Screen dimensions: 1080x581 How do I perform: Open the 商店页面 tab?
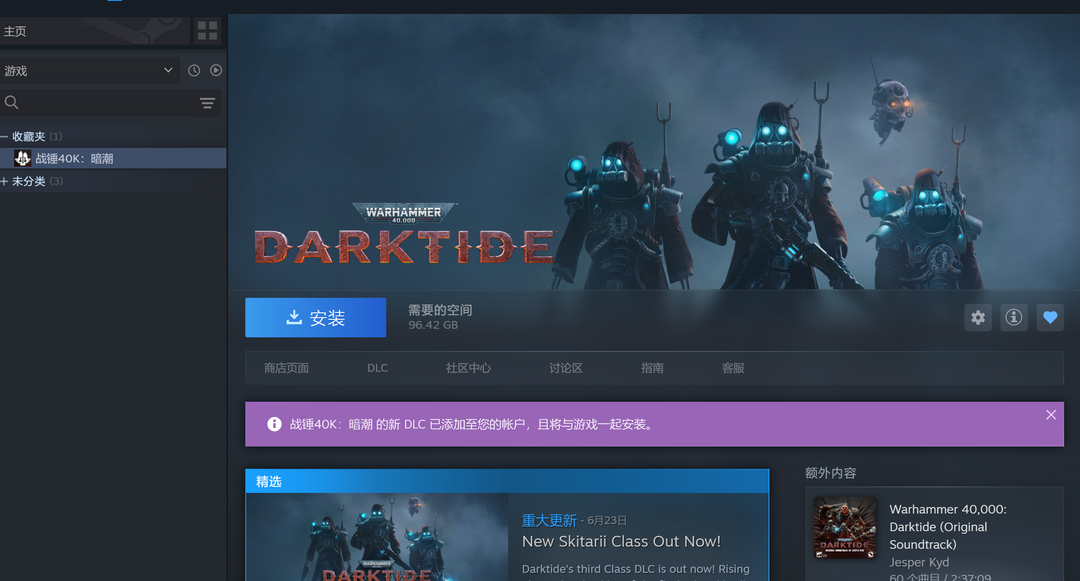(286, 368)
